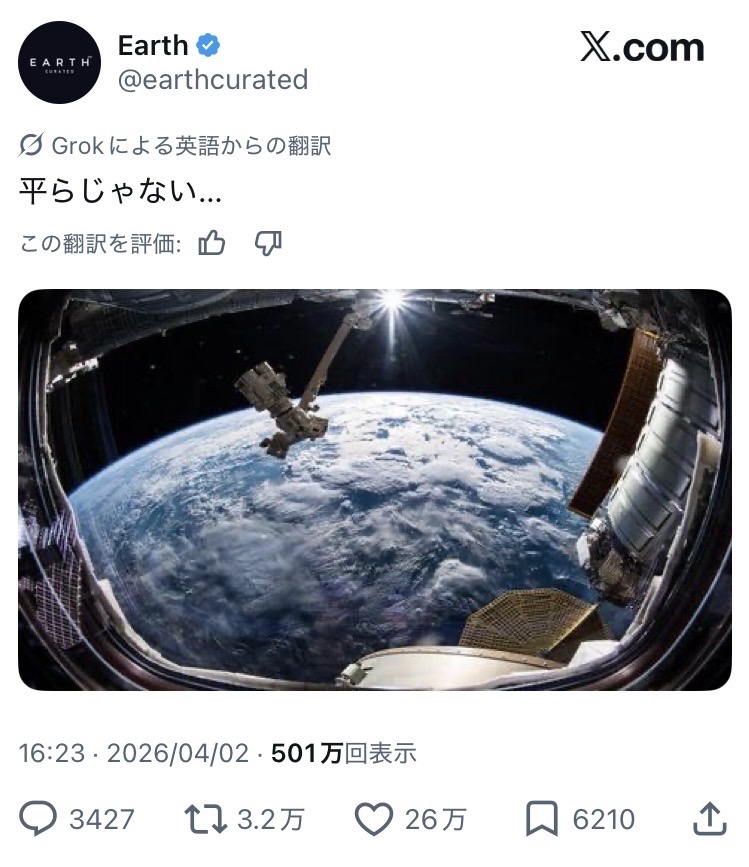The height and width of the screenshot is (867, 749).
Task: Click the blue verified badge
Action: 209,46
